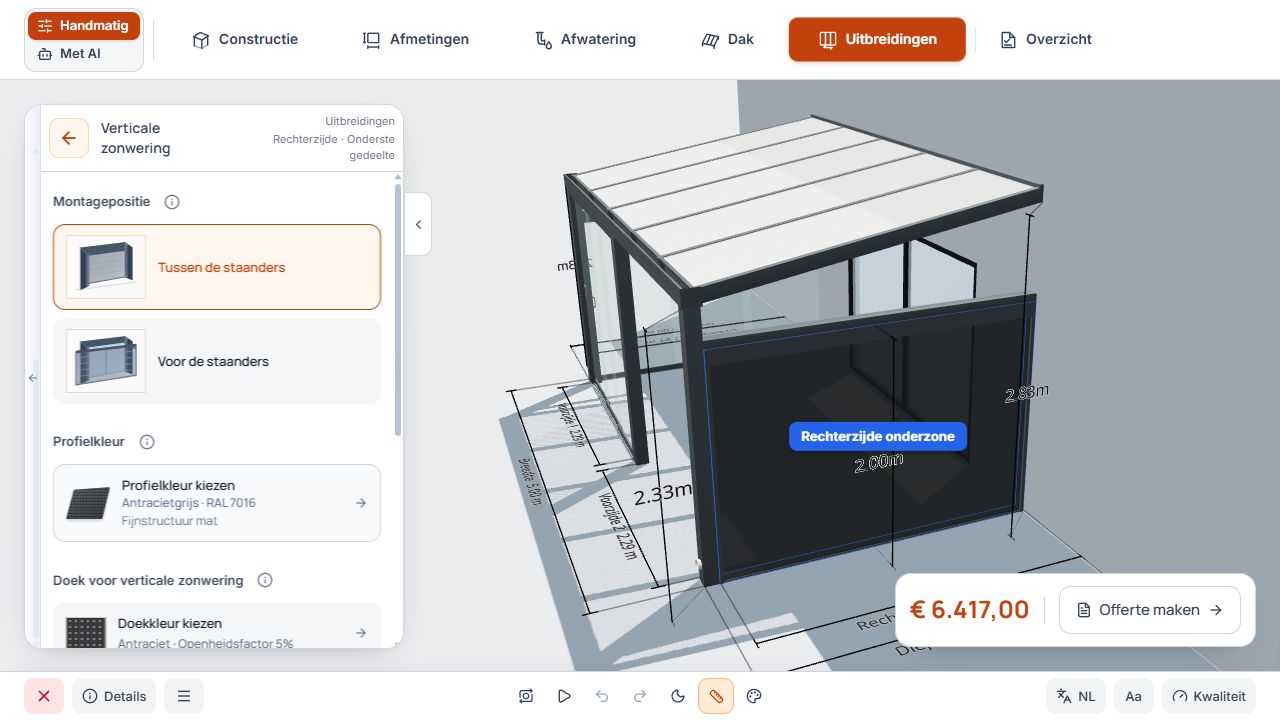Screen dimensions: 1280x720
Task: Open the Uitbreidingen tab
Action: point(877,40)
